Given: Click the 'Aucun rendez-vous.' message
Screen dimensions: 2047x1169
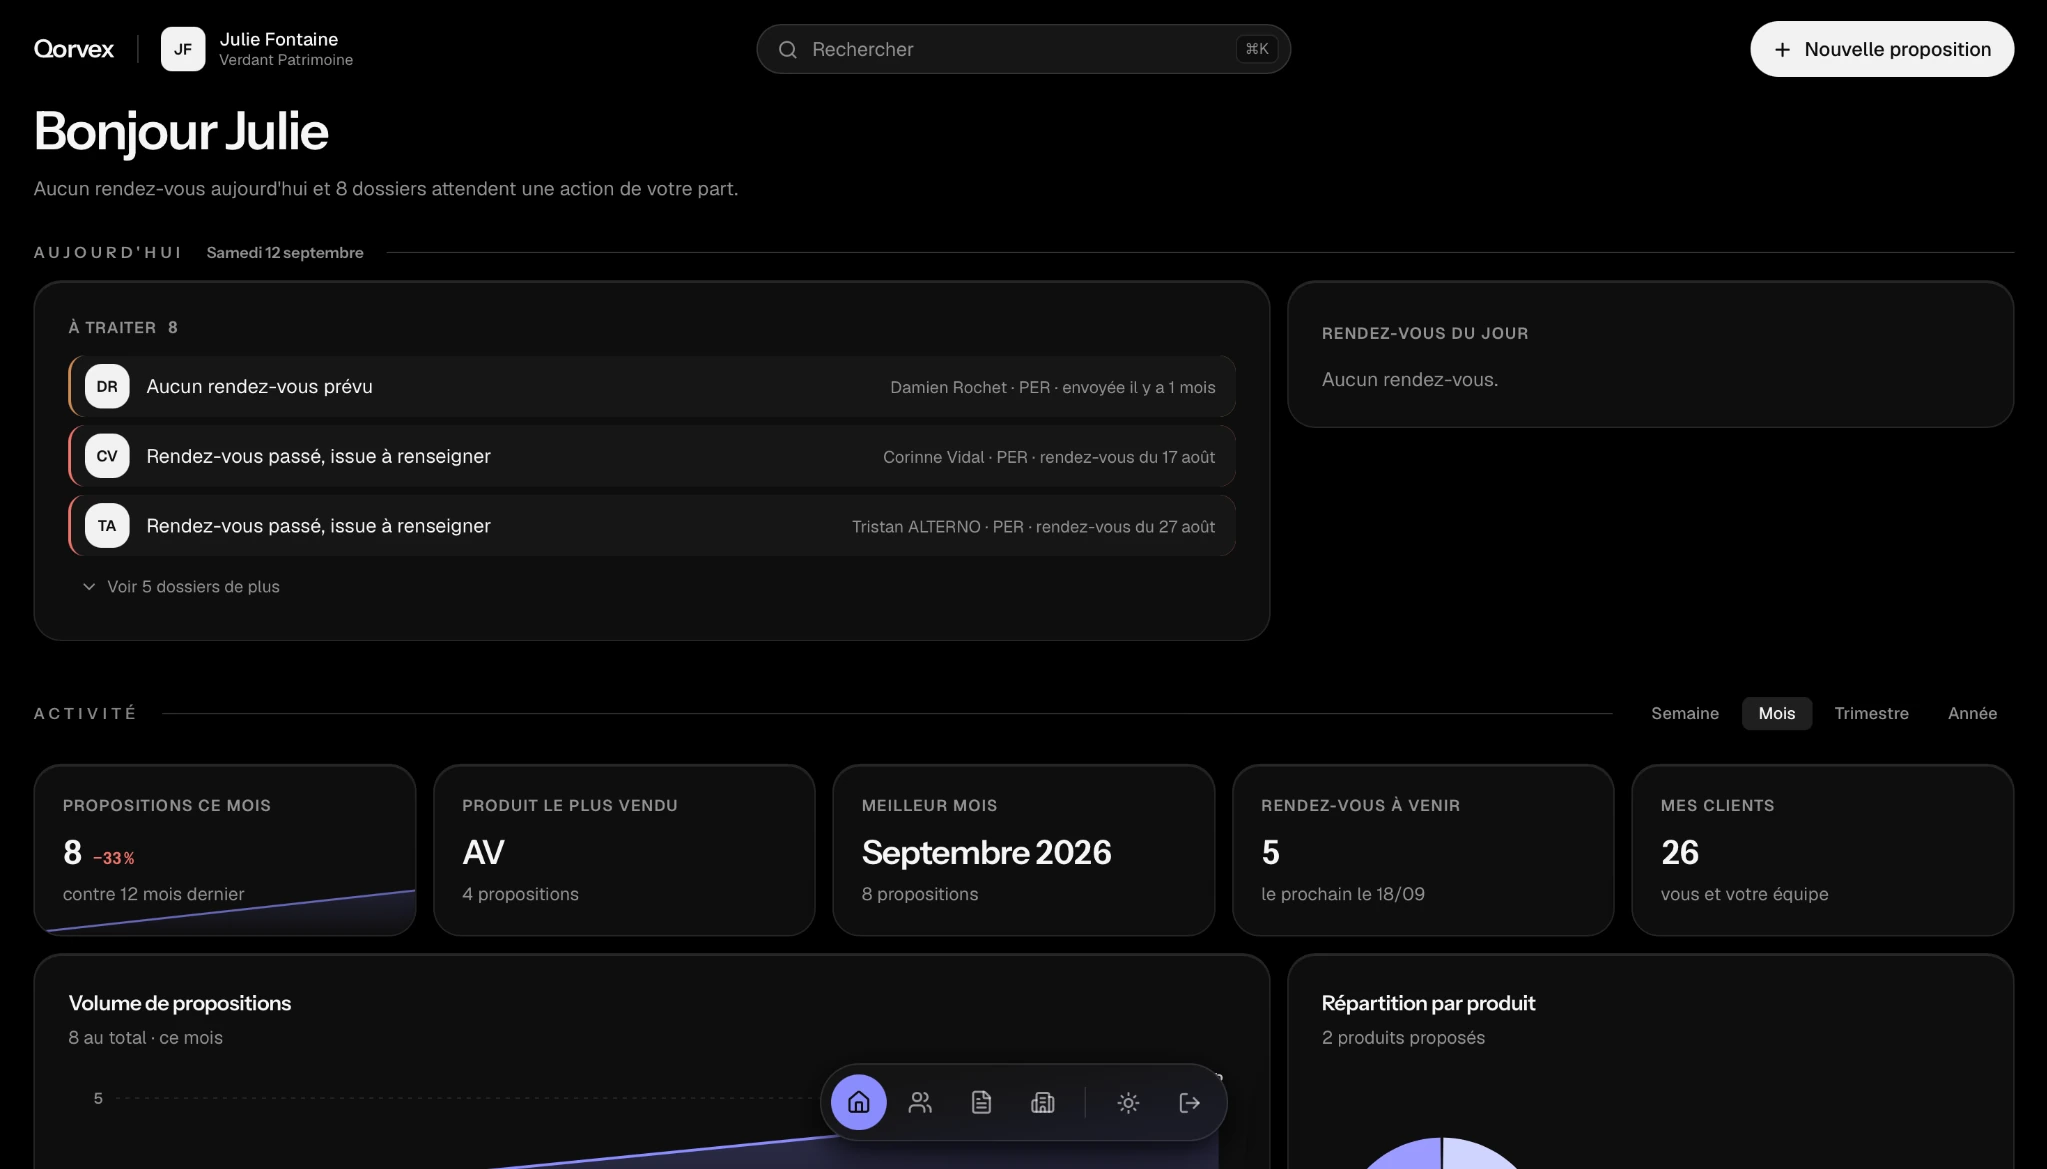Looking at the screenshot, I should point(1409,379).
